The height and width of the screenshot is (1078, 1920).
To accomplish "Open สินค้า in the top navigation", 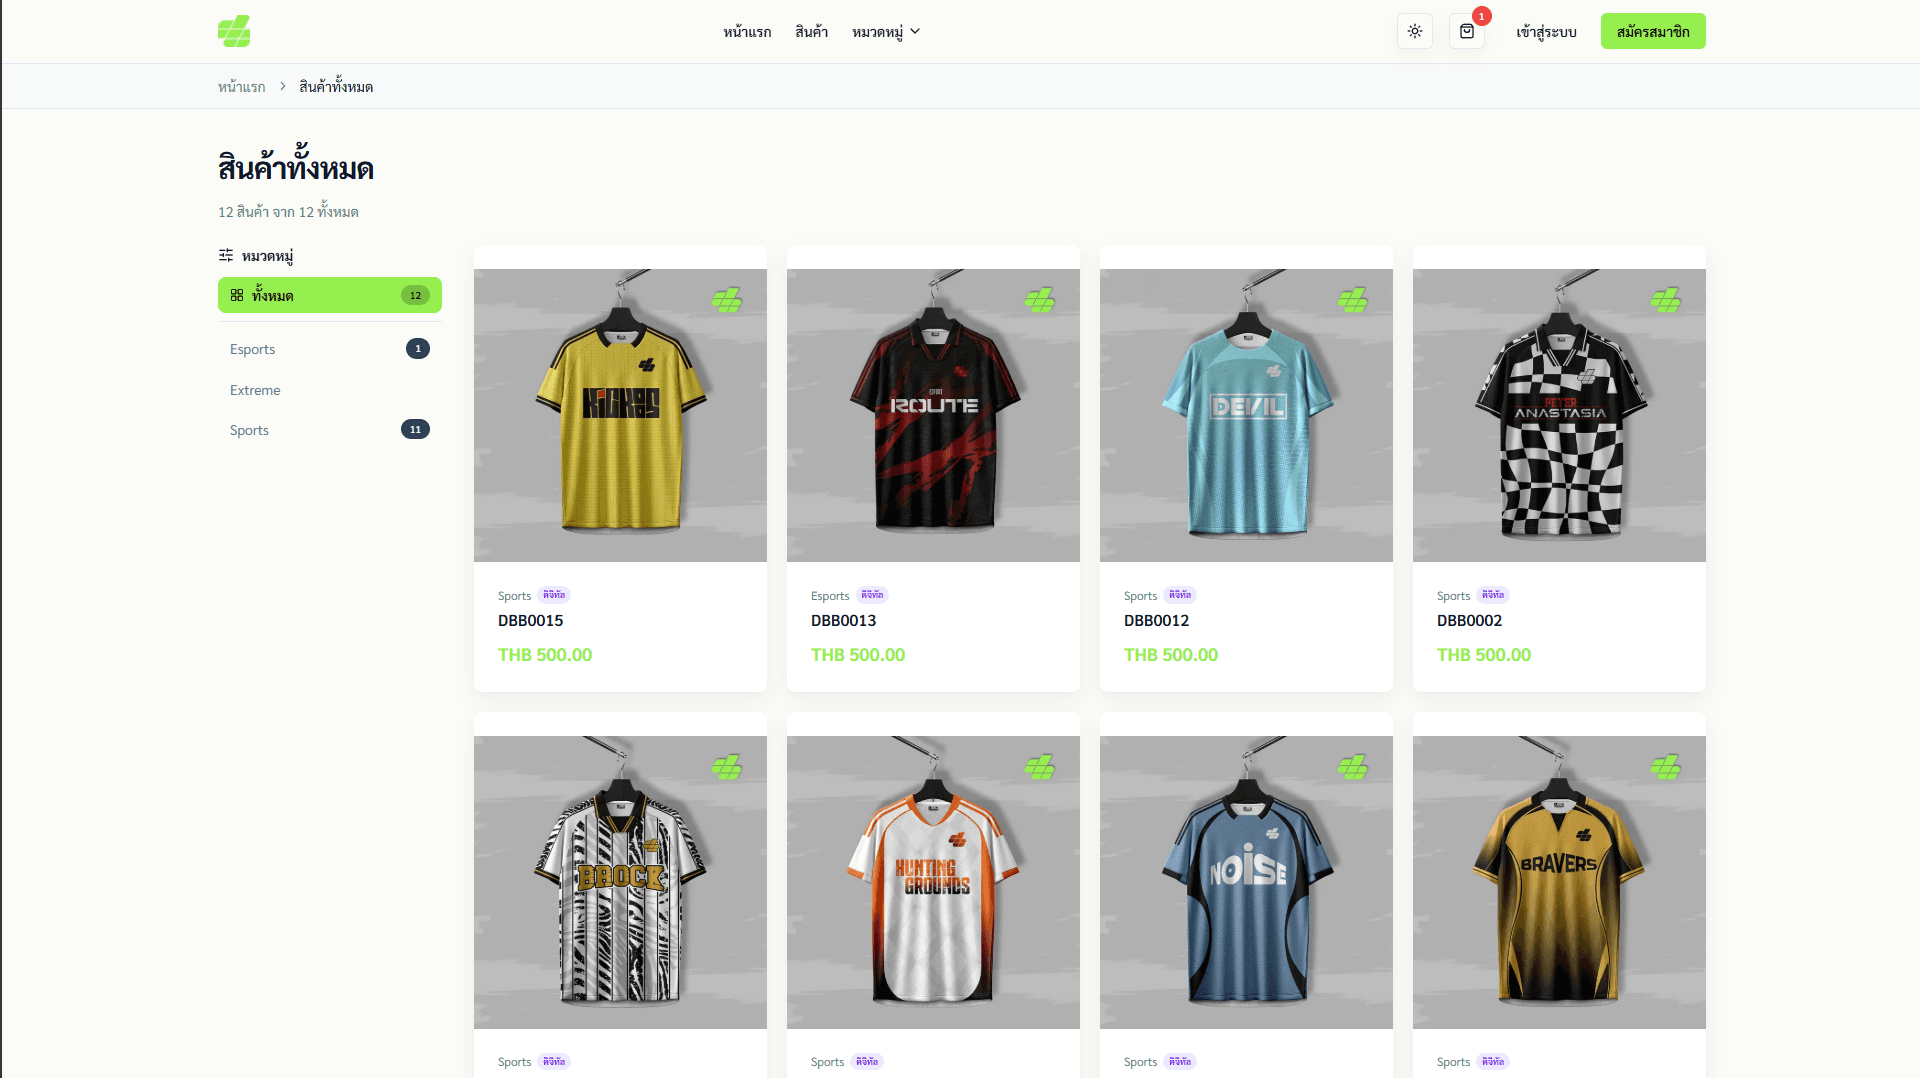I will point(811,32).
